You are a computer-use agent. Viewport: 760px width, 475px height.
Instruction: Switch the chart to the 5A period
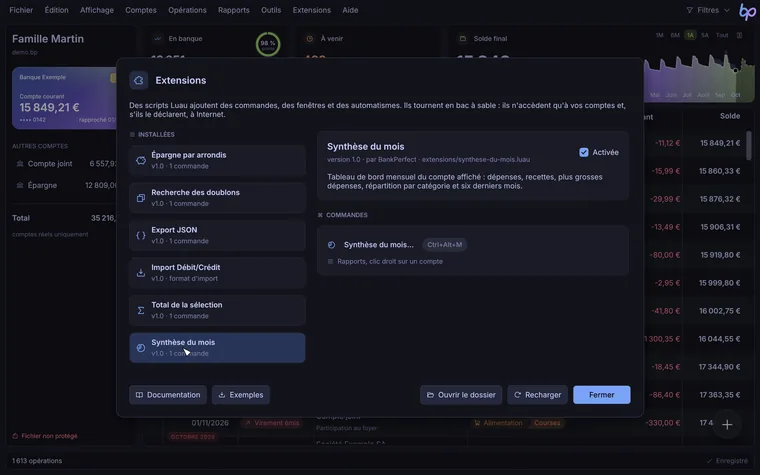point(705,35)
